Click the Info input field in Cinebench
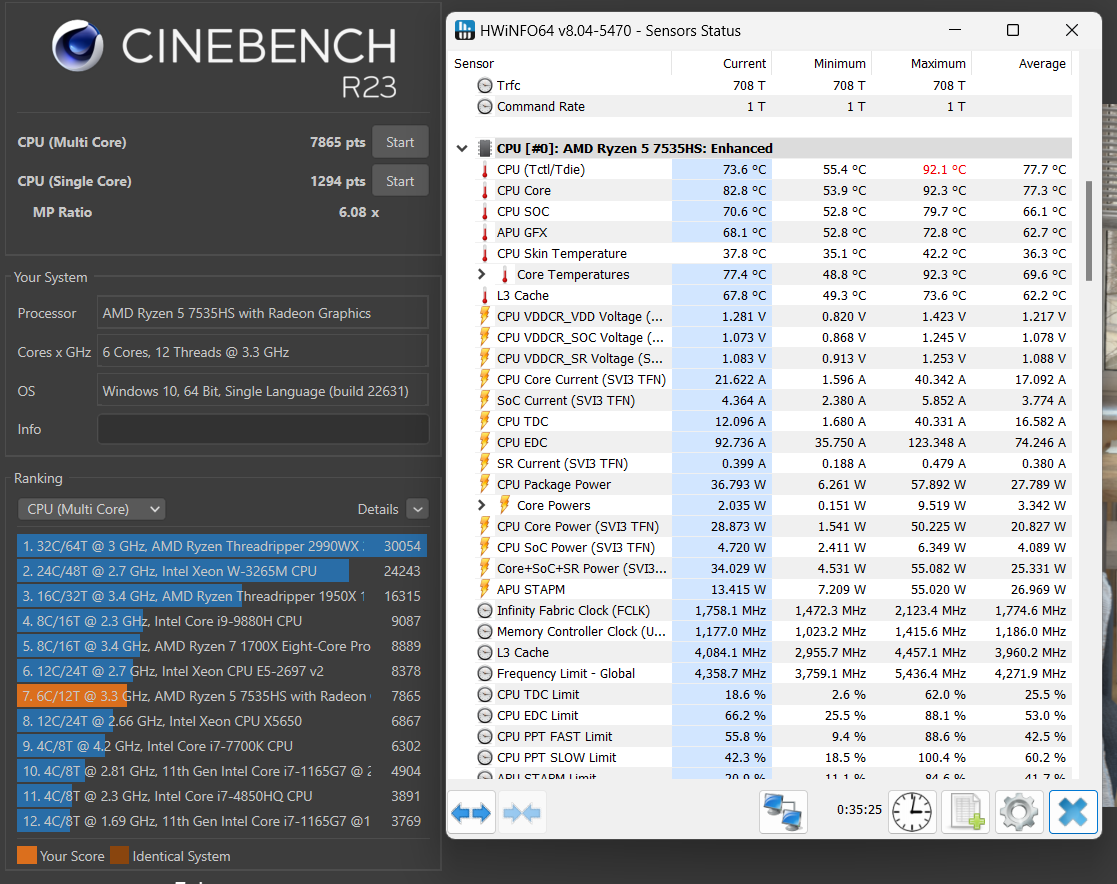This screenshot has height=884, width=1117. pos(263,429)
